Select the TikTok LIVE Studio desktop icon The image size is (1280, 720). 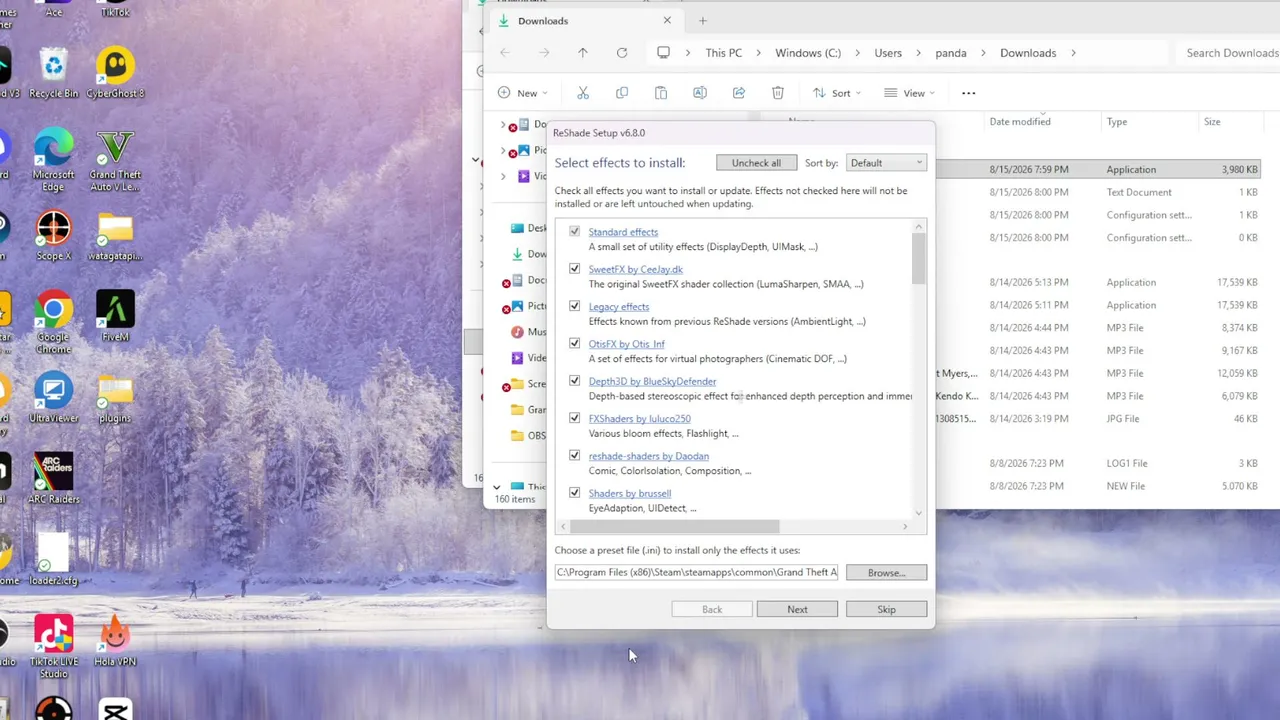[x=53, y=647]
